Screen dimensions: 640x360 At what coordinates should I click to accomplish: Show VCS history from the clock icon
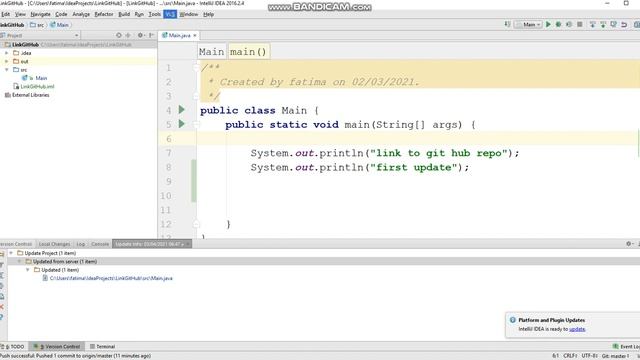coord(613,24)
